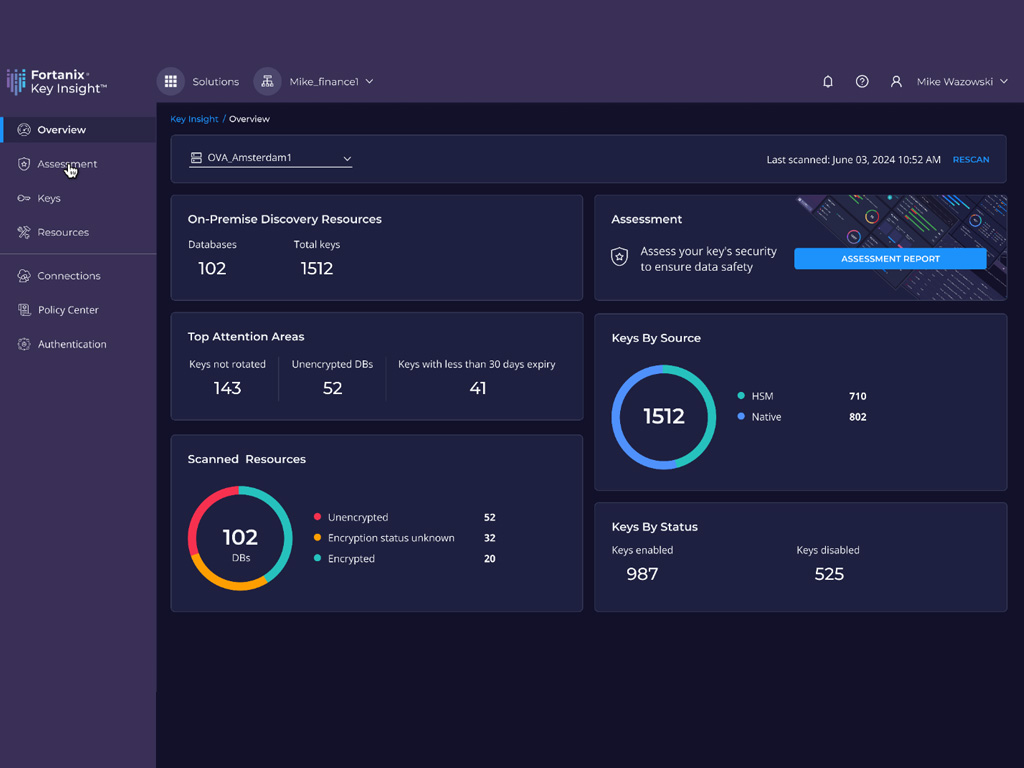The height and width of the screenshot is (768, 1024).
Task: Open the Assessment page in sidebar
Action: point(67,164)
